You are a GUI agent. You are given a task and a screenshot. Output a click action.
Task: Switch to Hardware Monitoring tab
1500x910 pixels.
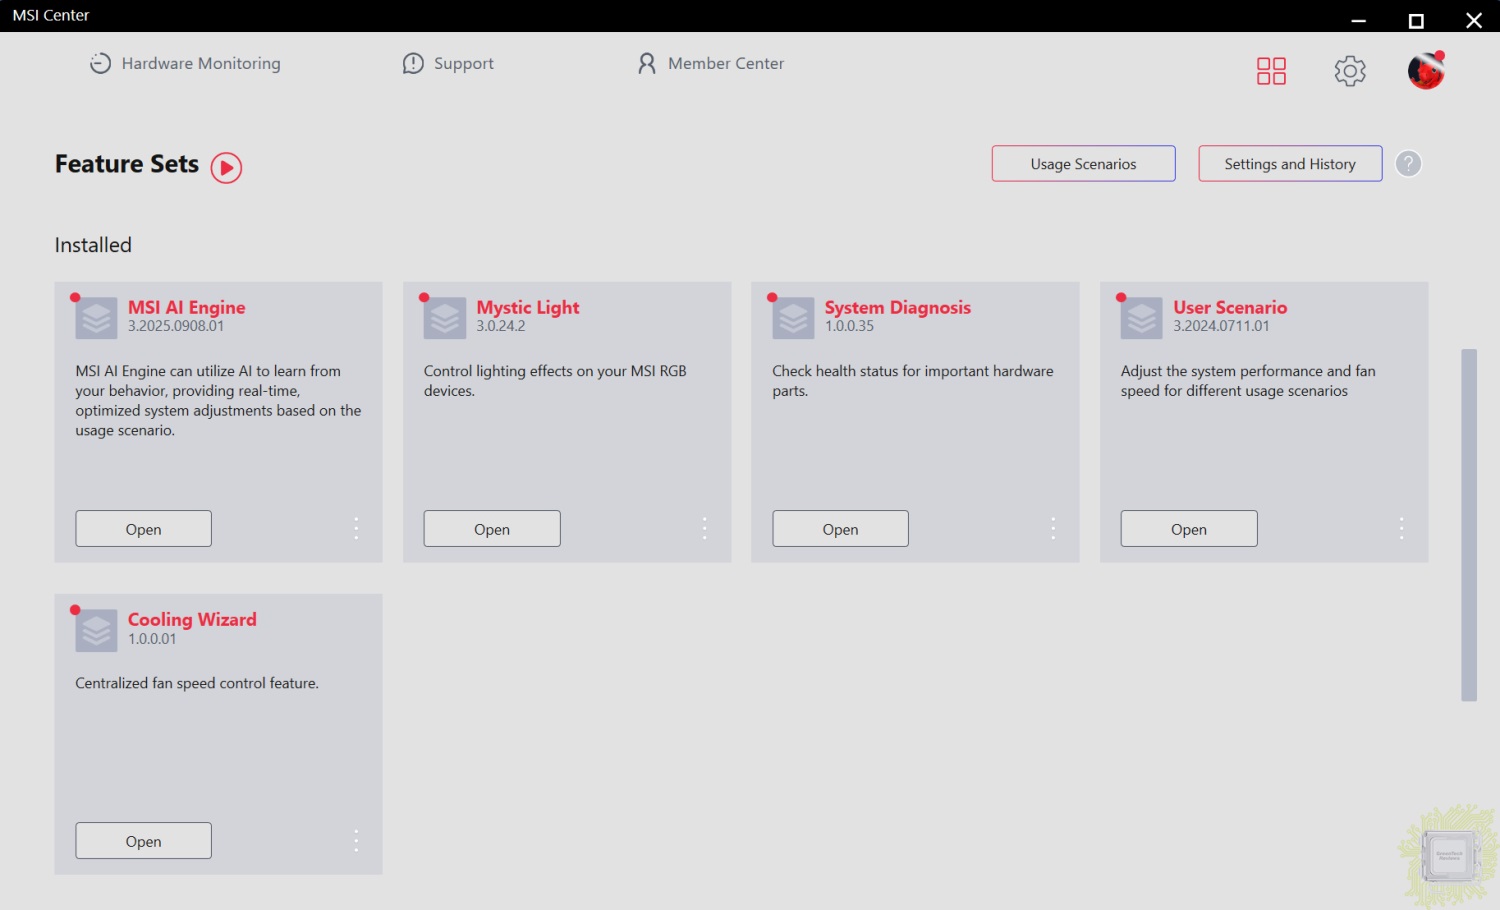[186, 63]
